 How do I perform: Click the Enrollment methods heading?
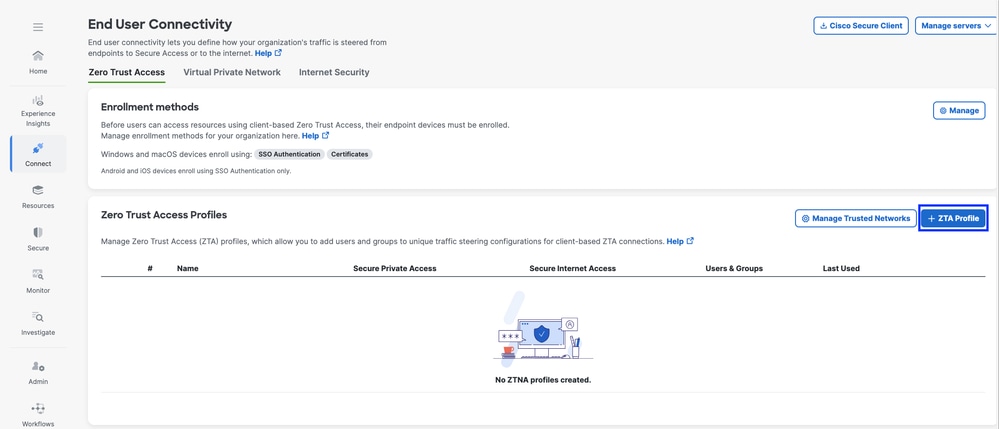pos(150,107)
